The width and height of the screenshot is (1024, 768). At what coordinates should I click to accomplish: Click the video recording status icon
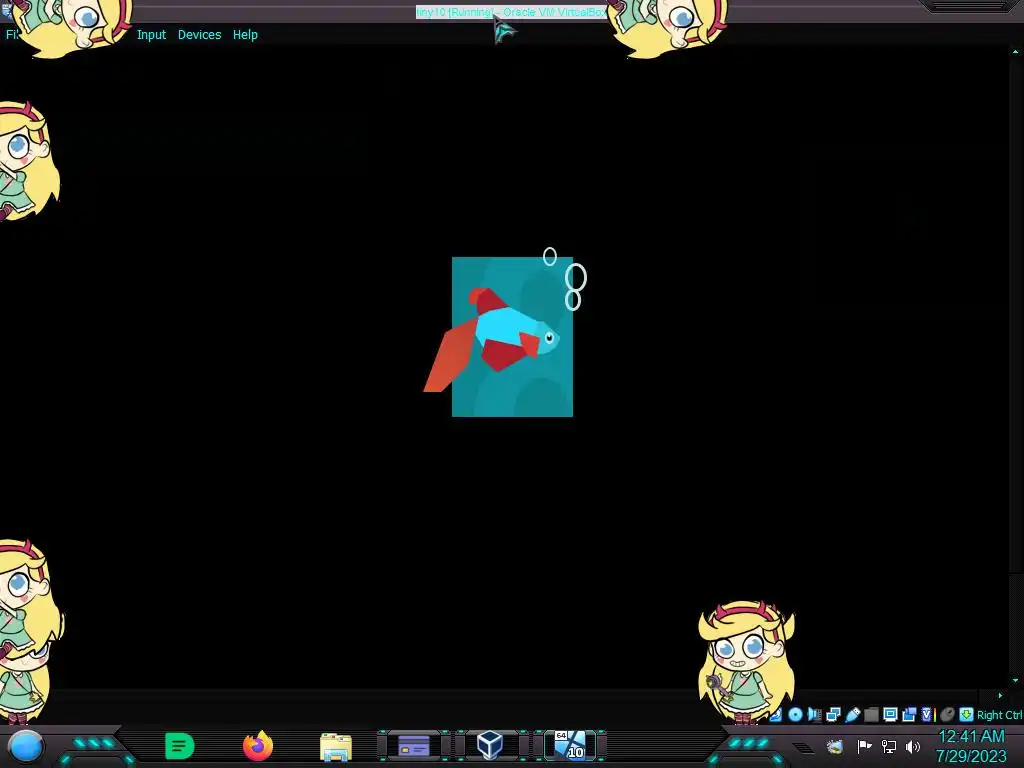coord(909,714)
